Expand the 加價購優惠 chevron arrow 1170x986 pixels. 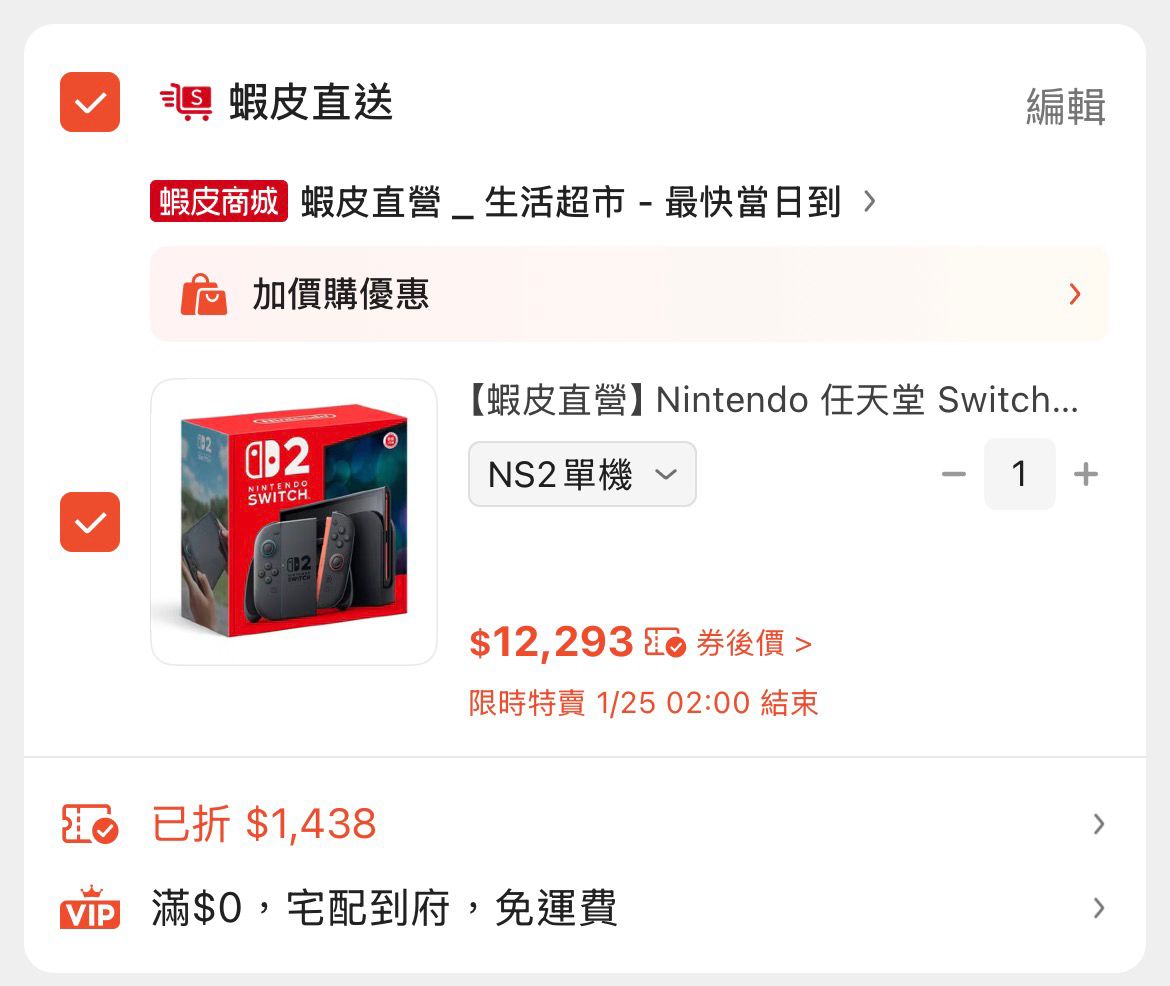(1075, 294)
